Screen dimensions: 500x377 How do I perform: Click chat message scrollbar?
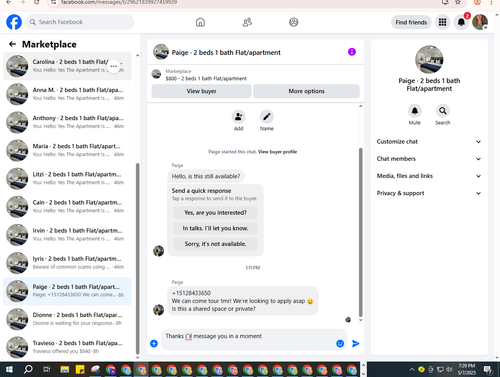pyautogui.click(x=360, y=232)
